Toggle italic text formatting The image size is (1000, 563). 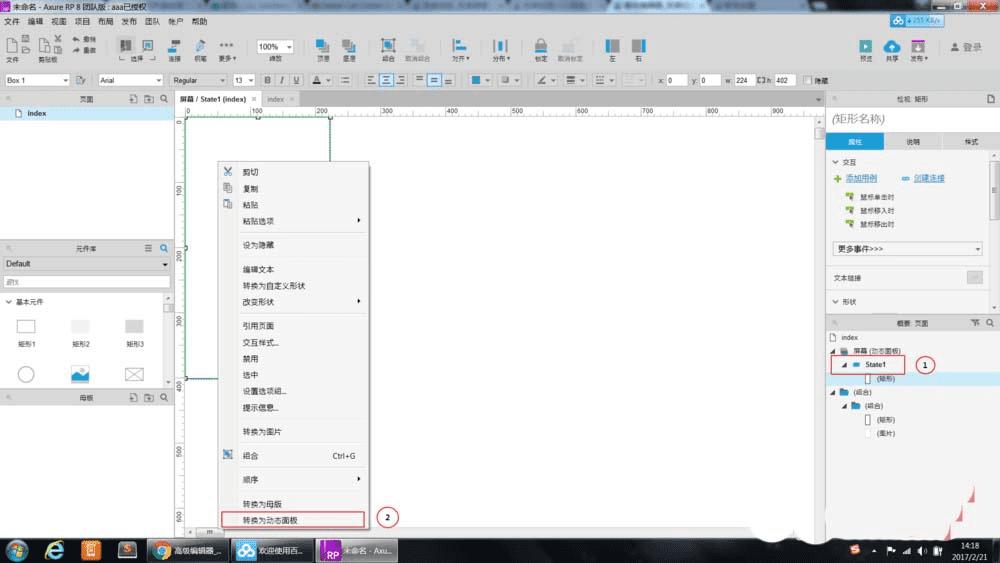pos(282,80)
